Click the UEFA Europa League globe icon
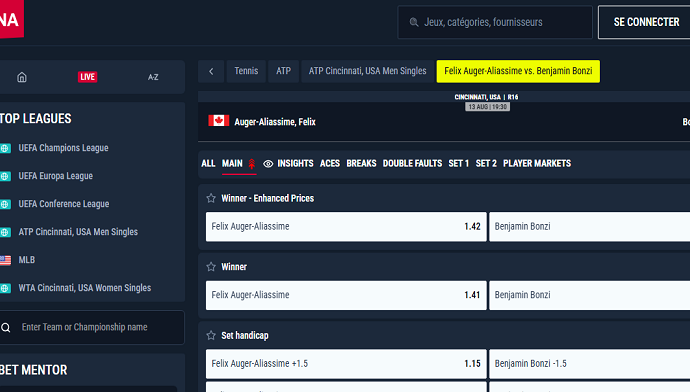This screenshot has height=392, width=690. click(x=5, y=176)
